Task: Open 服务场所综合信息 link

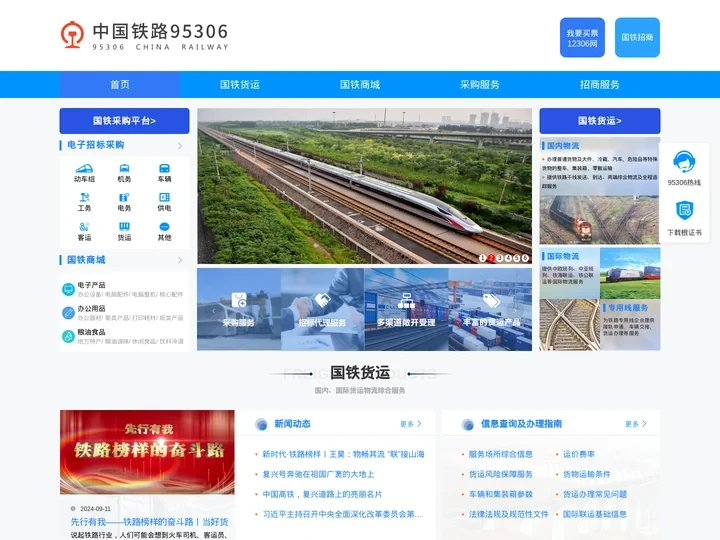Action: click(501, 454)
